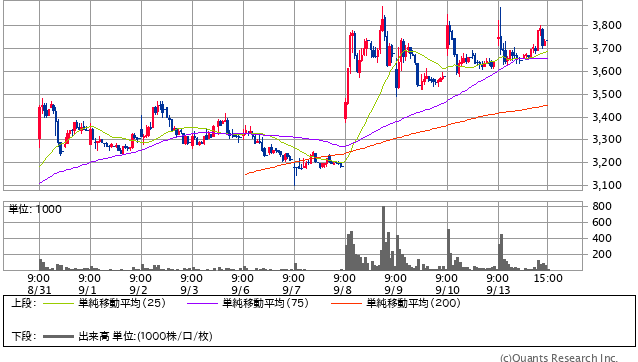Image resolution: width=638 pixels, height=362 pixels.
Task: Select the 9/8 date label
Action: (344, 290)
